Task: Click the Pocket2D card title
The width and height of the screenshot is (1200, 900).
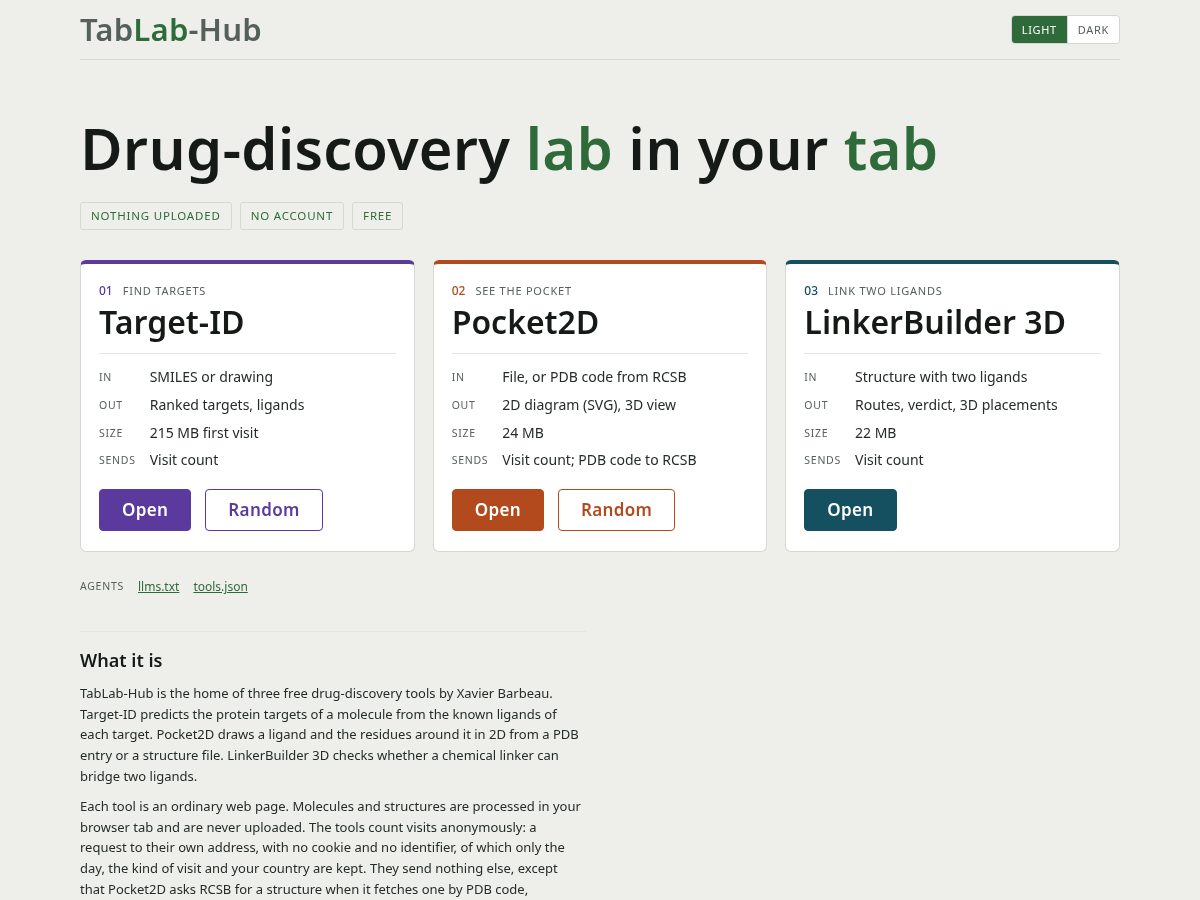Action: pyautogui.click(x=525, y=323)
